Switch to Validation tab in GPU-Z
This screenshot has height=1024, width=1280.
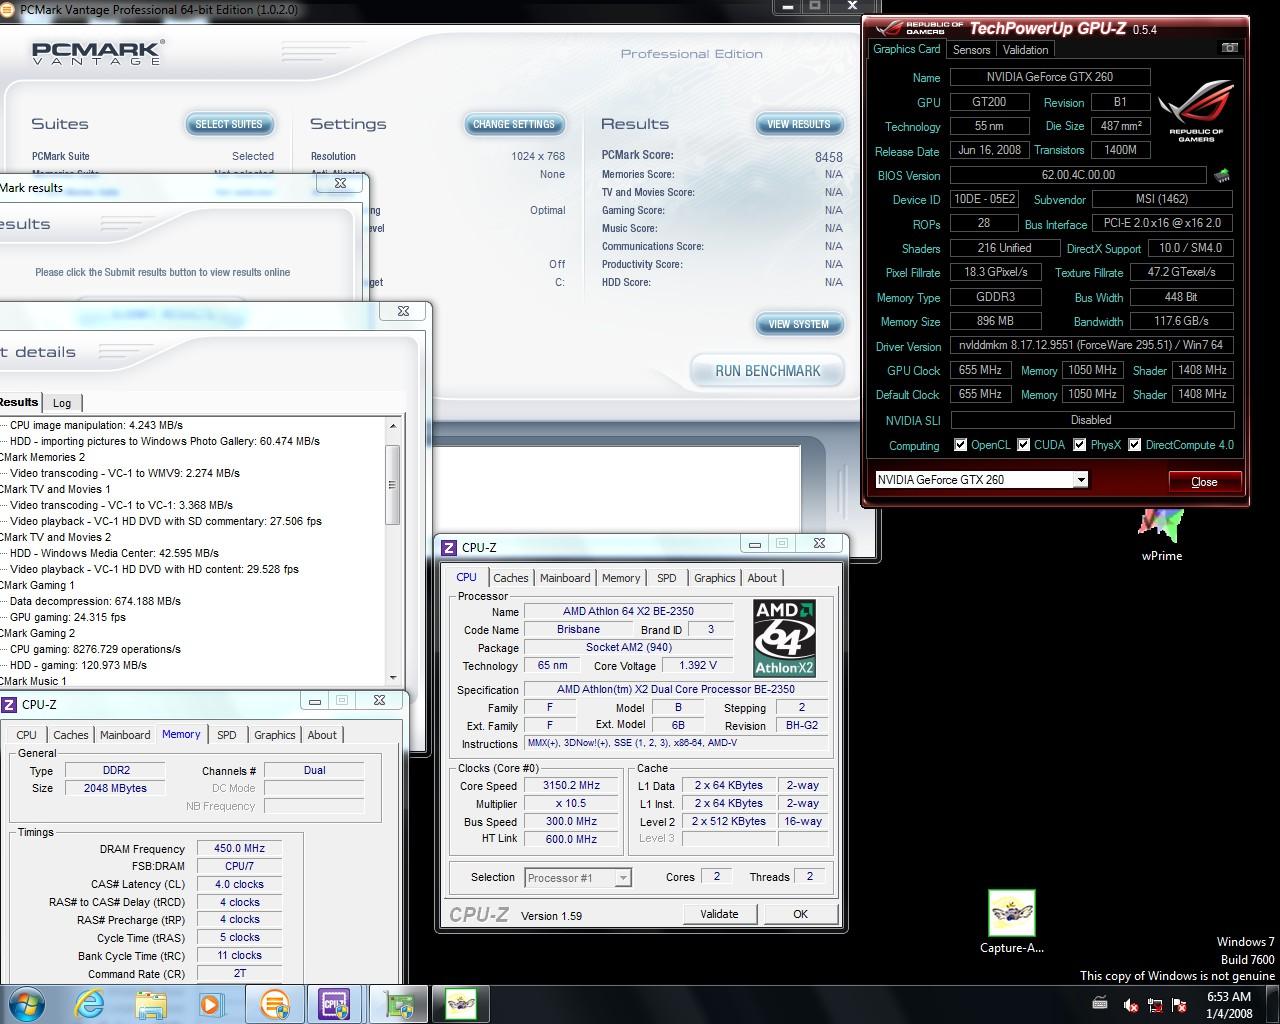[1025, 50]
